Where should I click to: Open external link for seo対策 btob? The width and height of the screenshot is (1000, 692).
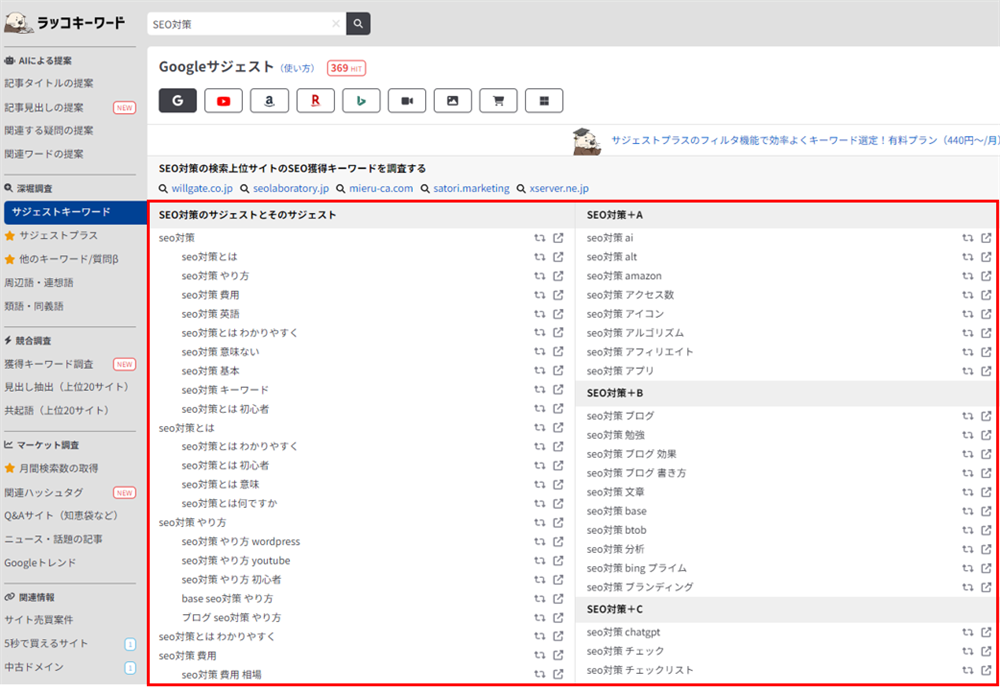click(986, 530)
